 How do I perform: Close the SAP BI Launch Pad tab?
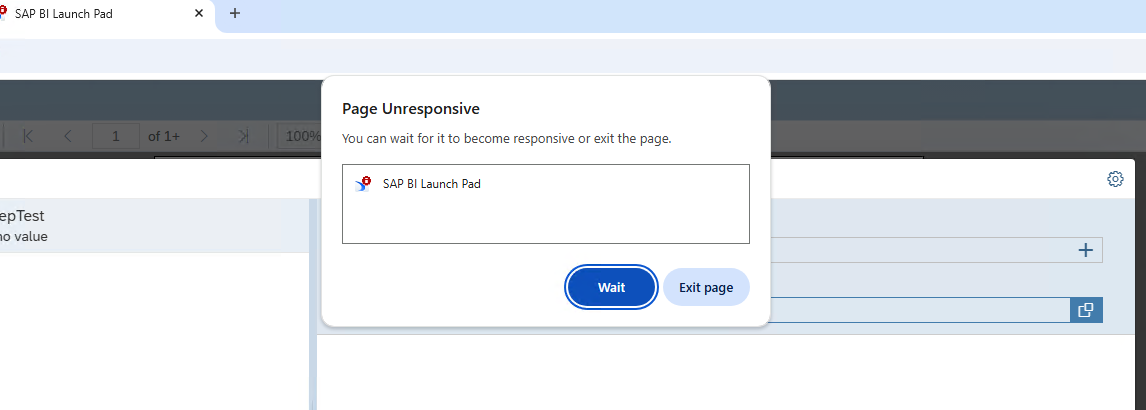point(199,13)
